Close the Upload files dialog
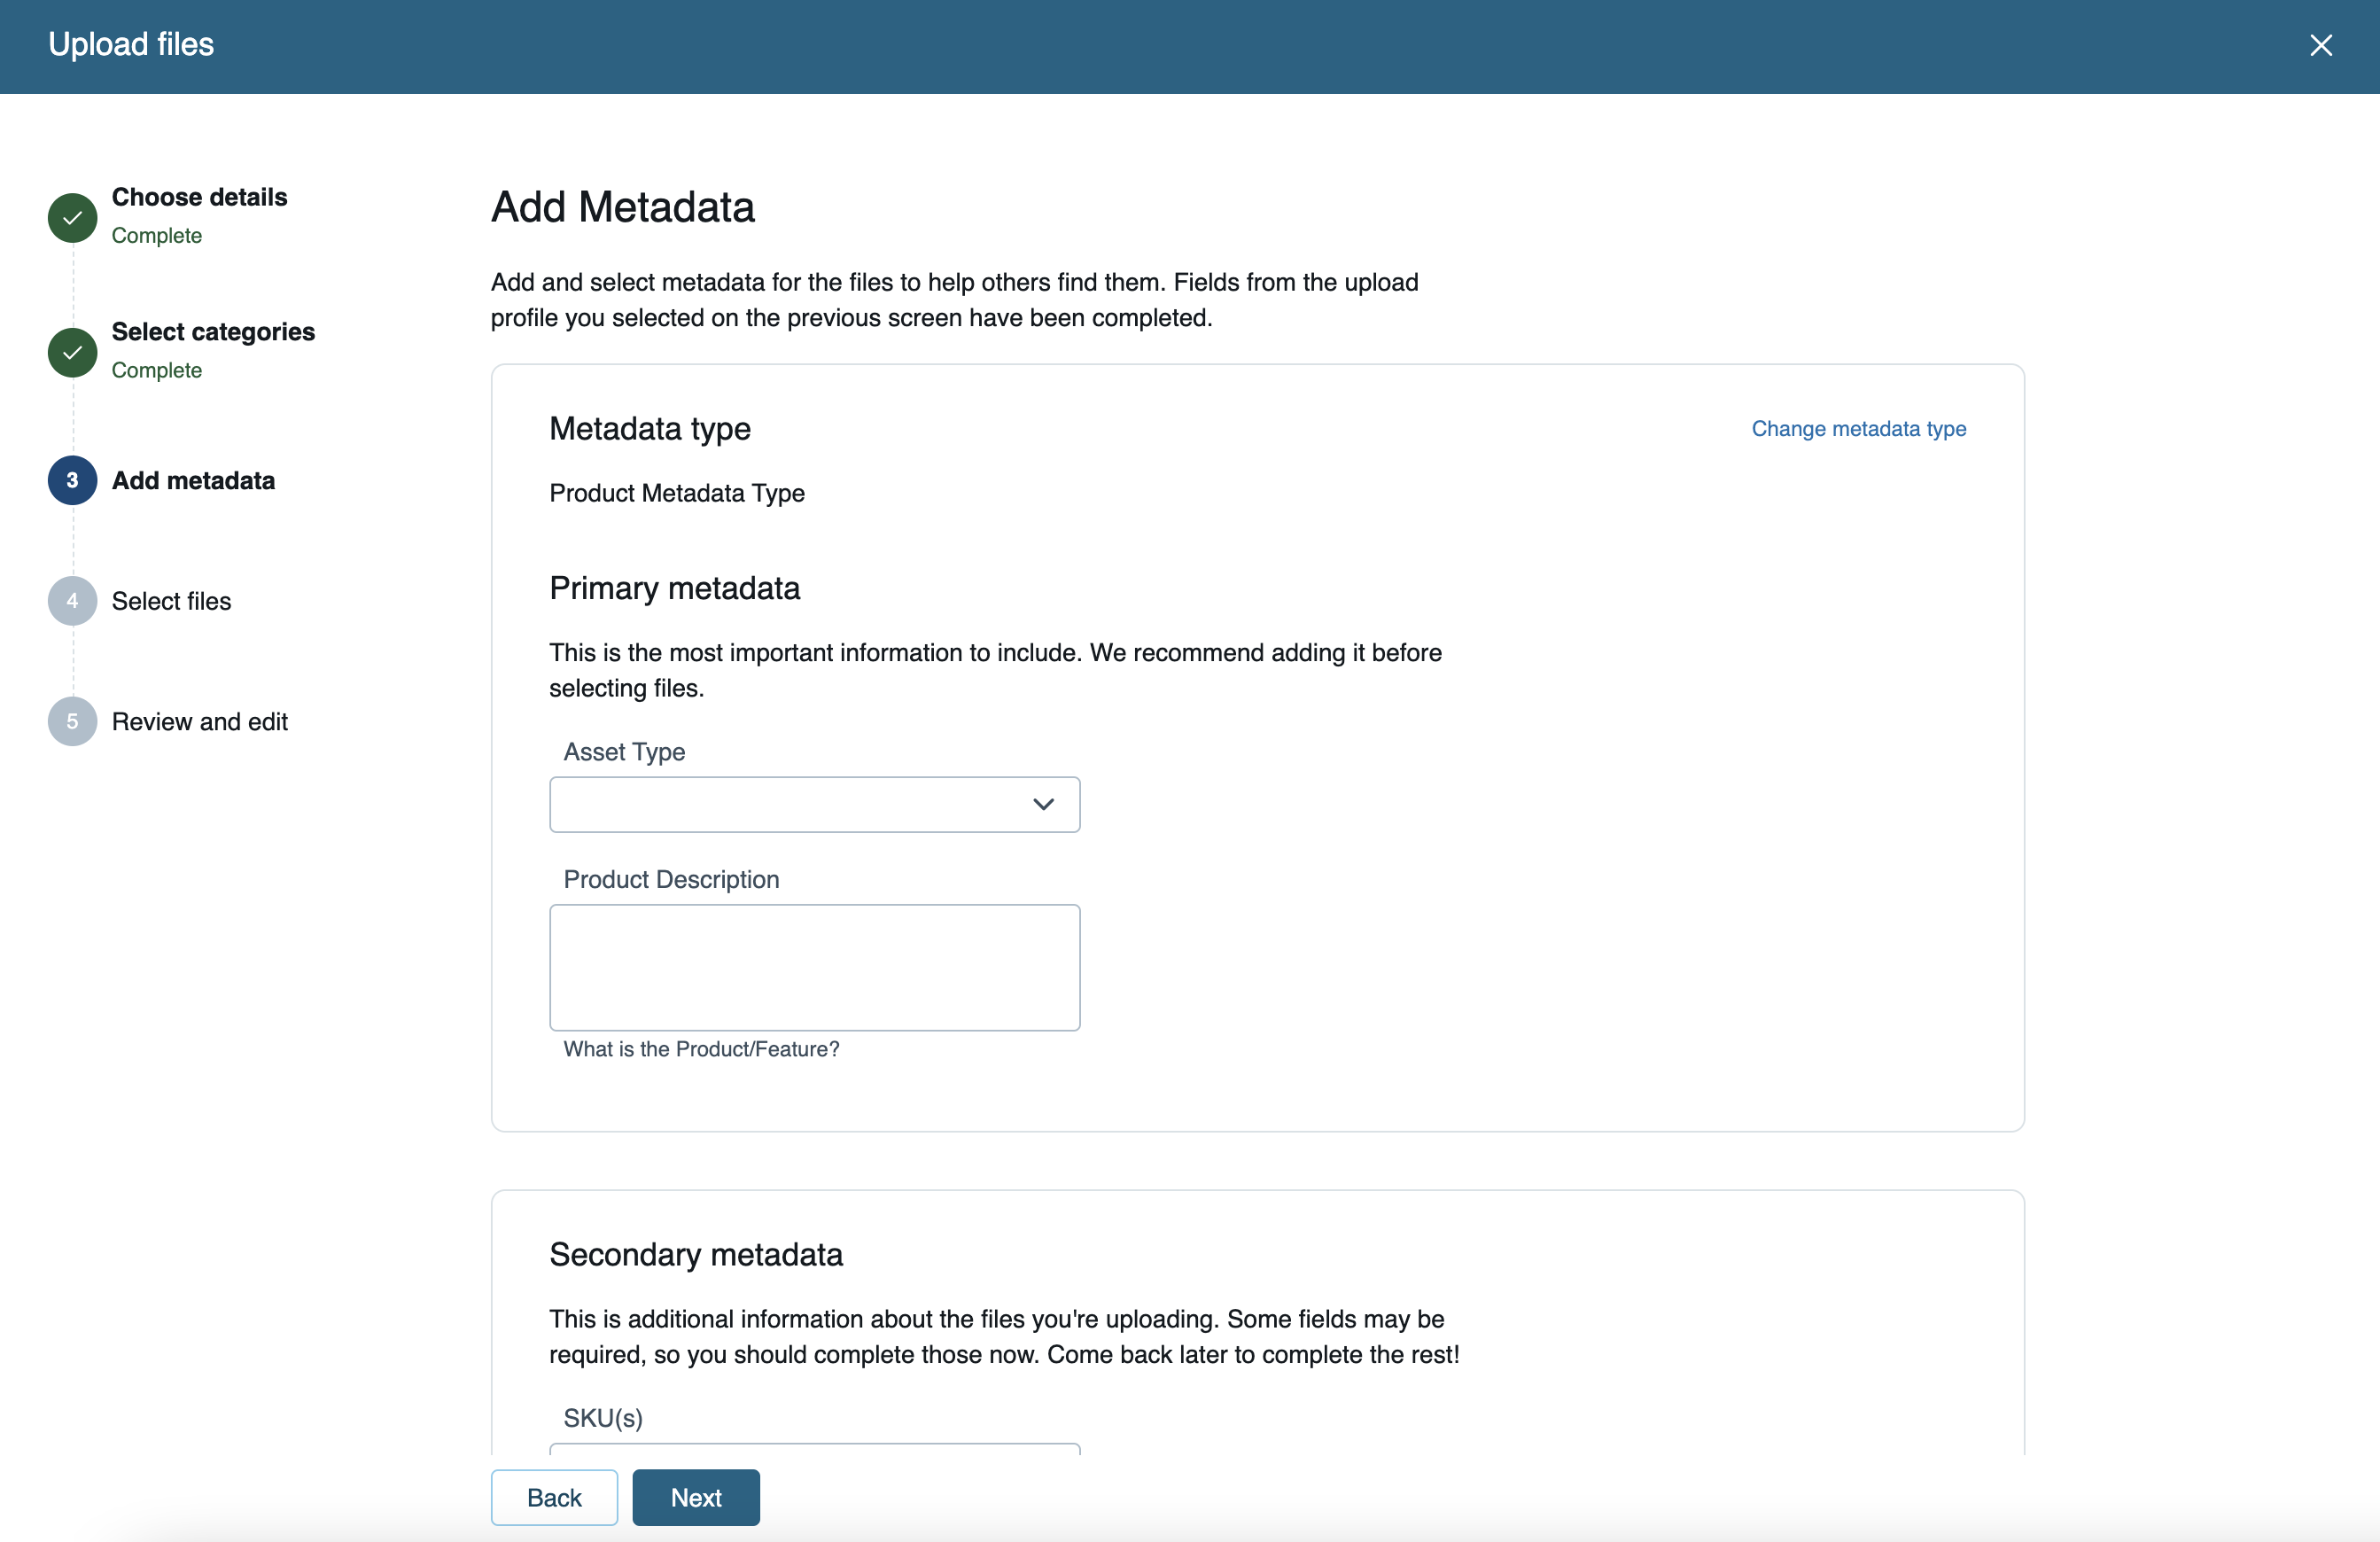Screen dimensions: 2380x1542 click(2320, 45)
